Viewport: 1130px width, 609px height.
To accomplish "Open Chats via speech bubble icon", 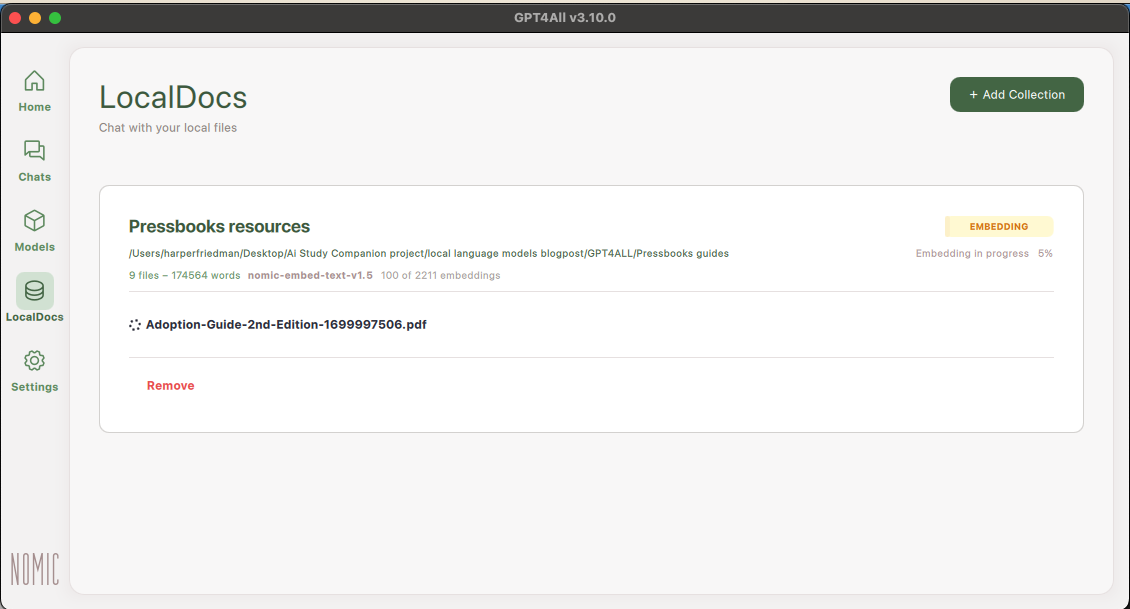I will tap(34, 151).
